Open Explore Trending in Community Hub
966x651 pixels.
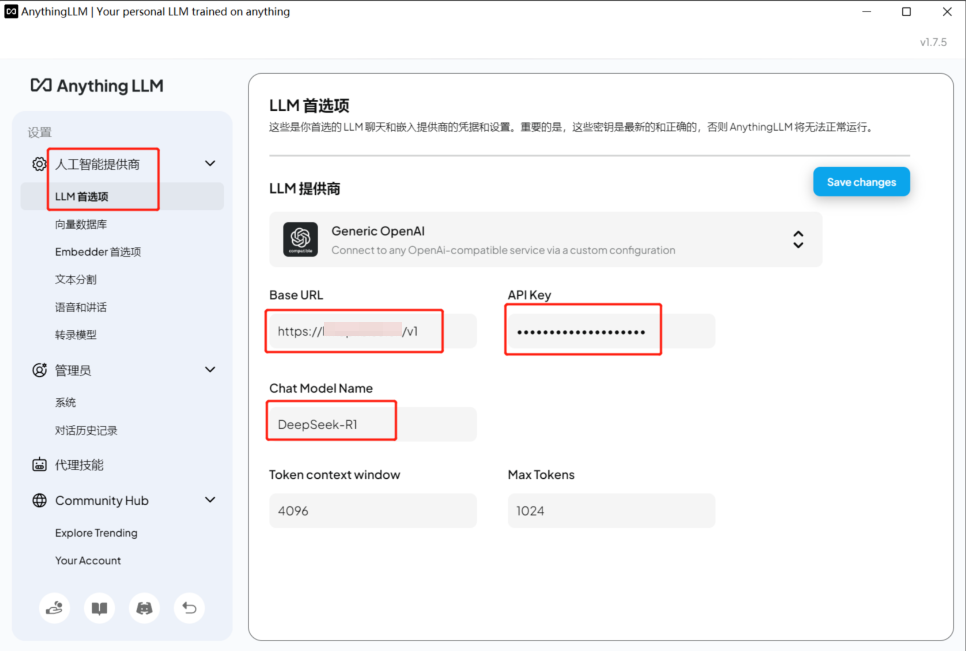(x=96, y=533)
